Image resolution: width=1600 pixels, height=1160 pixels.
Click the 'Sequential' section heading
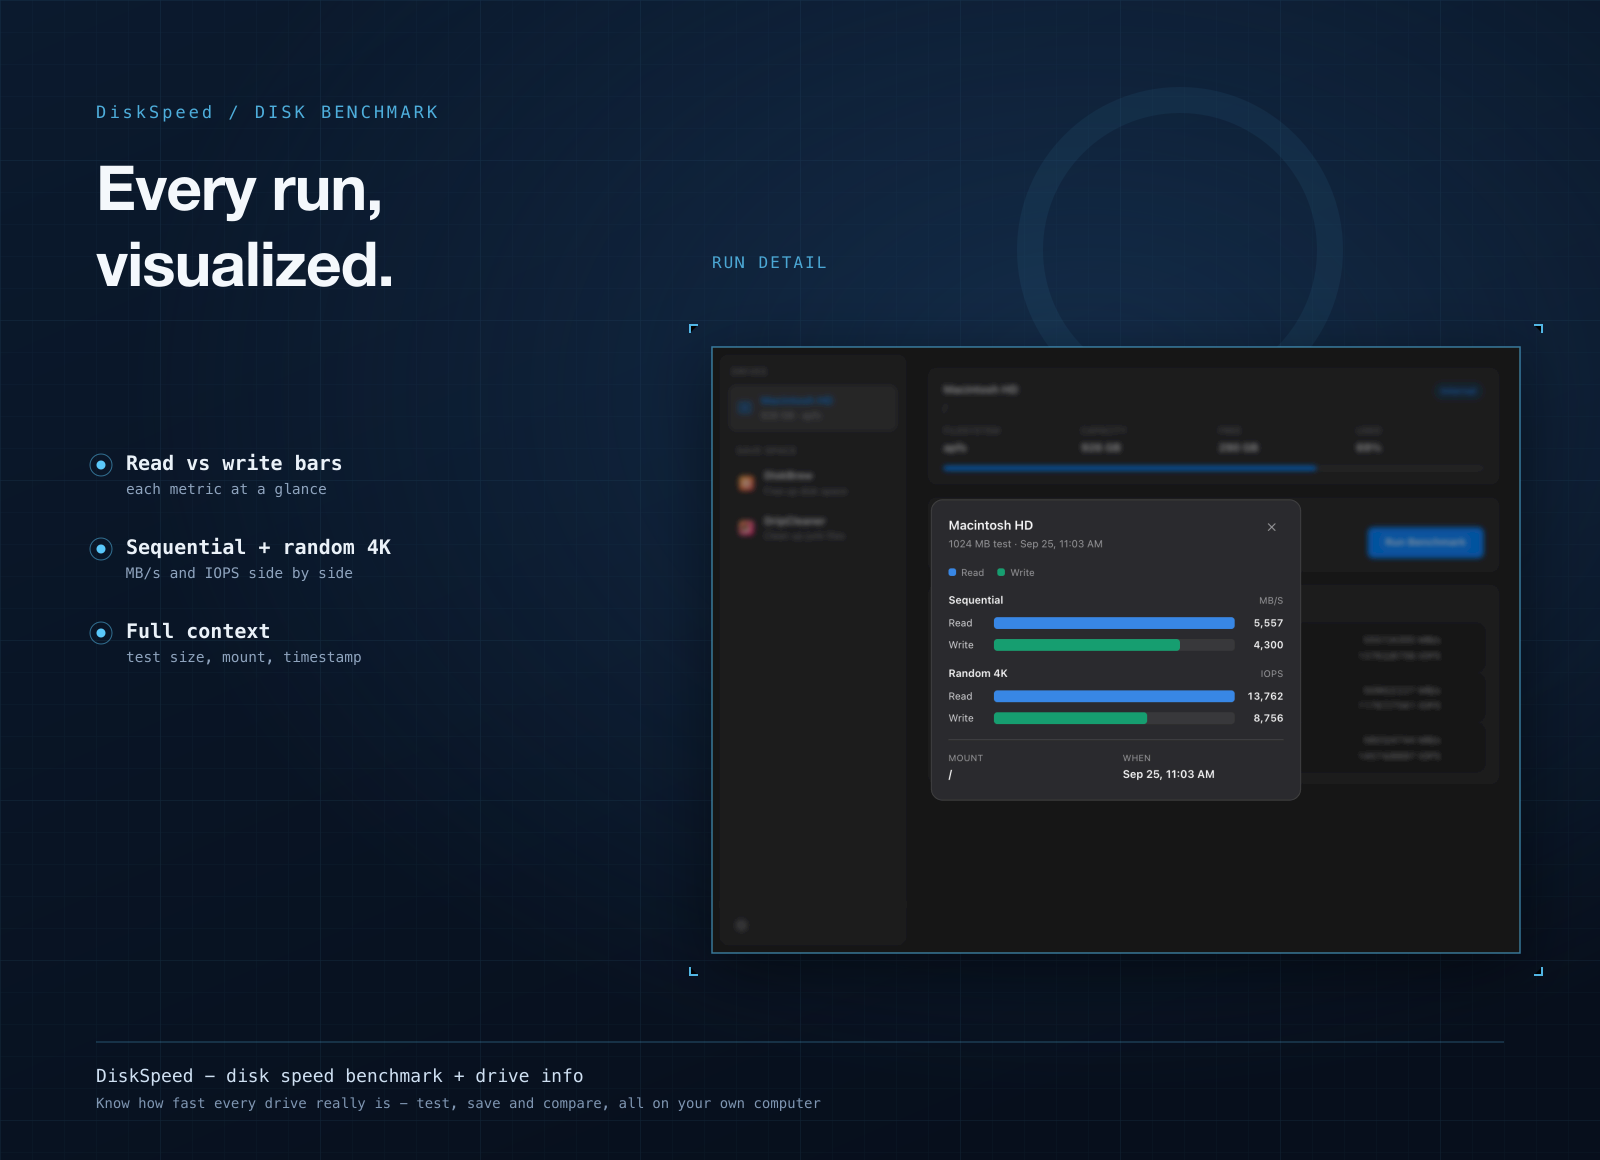tap(975, 600)
